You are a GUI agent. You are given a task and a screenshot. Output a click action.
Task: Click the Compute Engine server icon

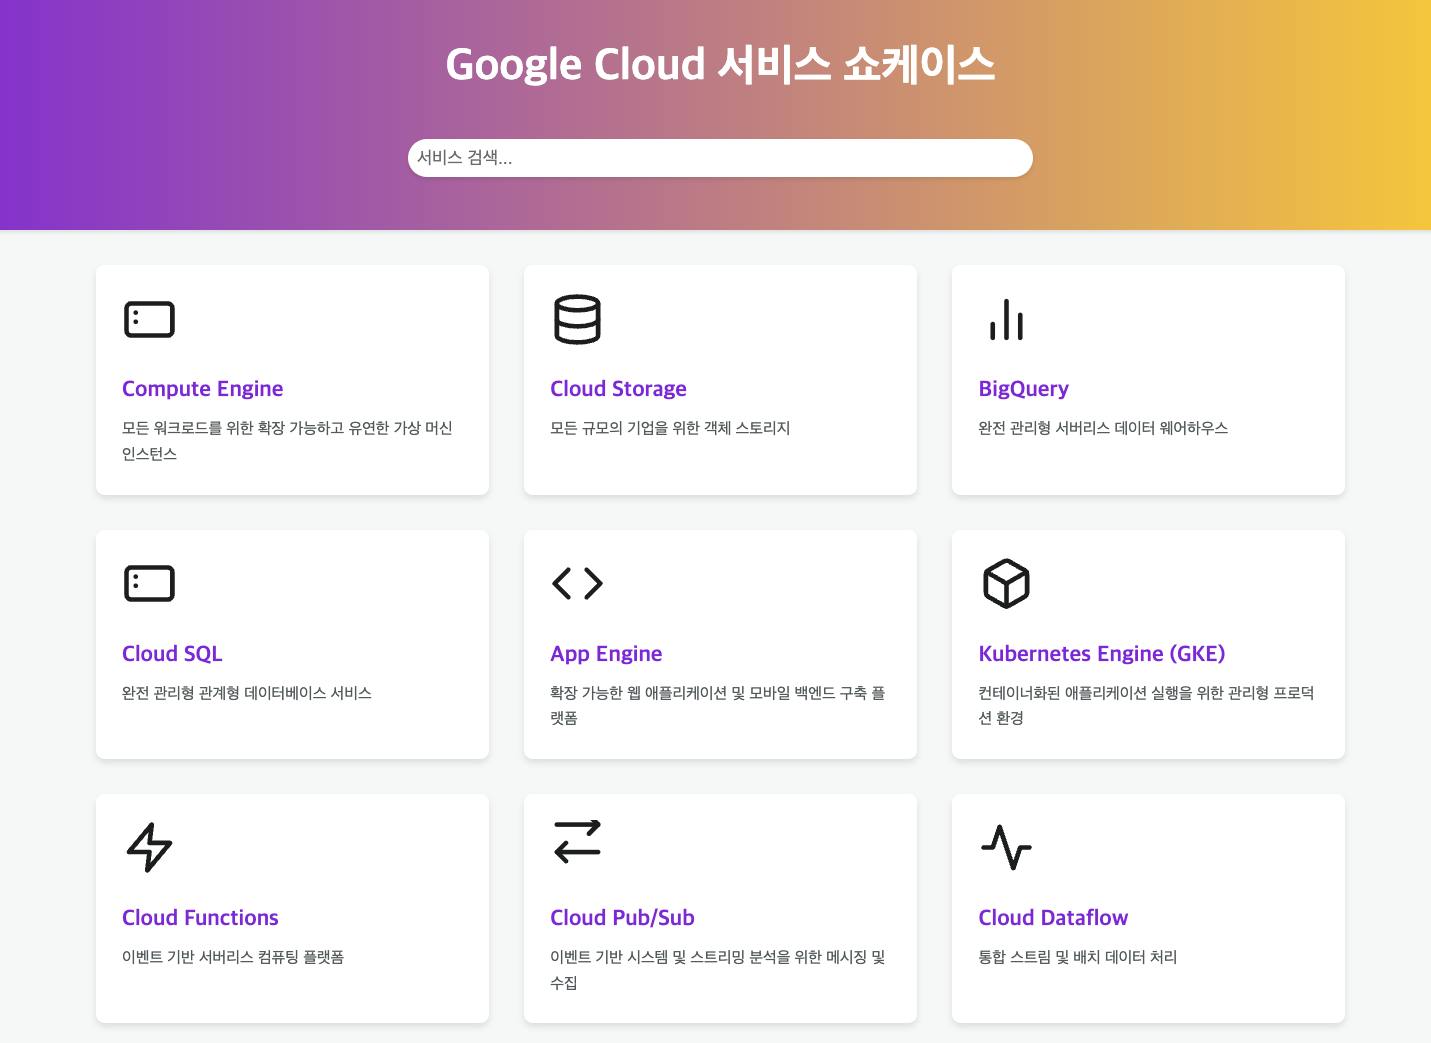[149, 320]
